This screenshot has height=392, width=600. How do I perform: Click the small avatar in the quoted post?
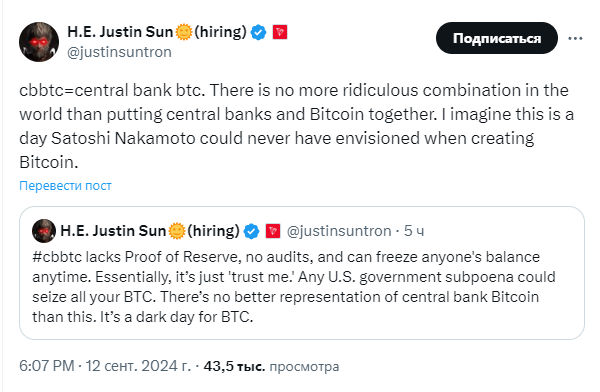click(44, 231)
